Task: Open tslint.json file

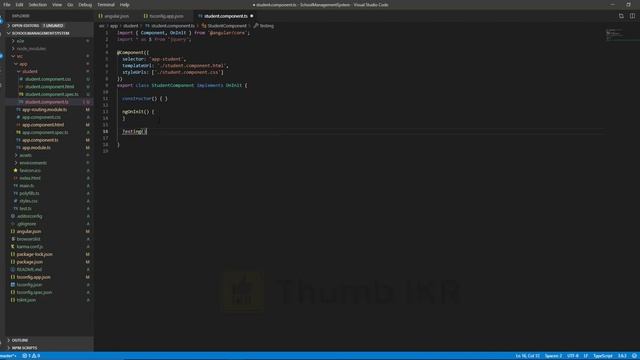Action: pos(26,300)
